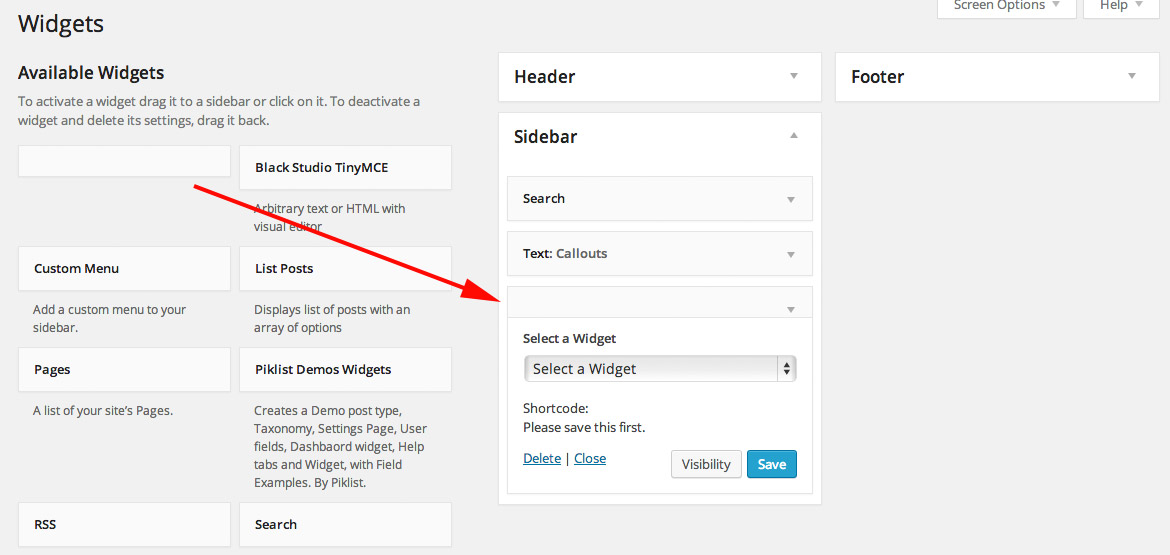Image resolution: width=1170 pixels, height=555 pixels.
Task: Click the Visibility button
Action: point(706,464)
